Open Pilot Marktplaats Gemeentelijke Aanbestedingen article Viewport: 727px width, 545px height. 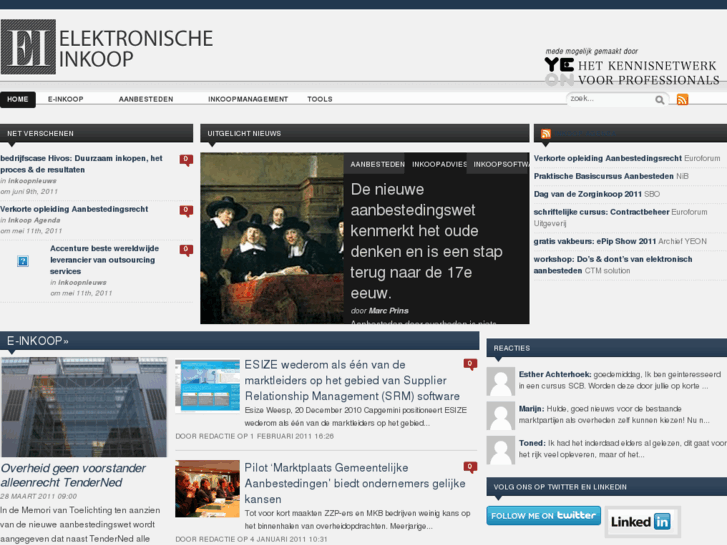pos(355,483)
